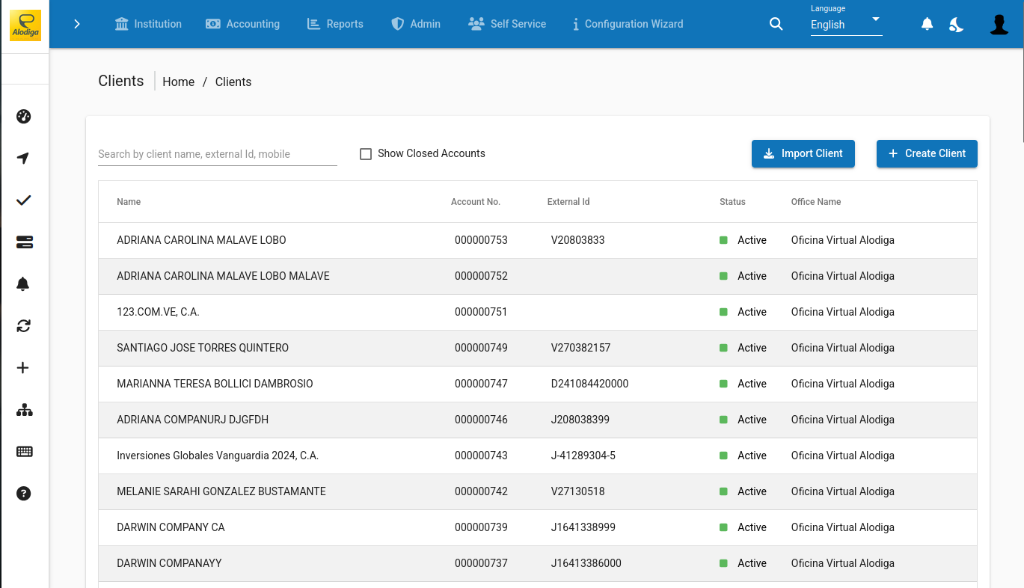The height and width of the screenshot is (588, 1024).
Task: Open the Self Service menu
Action: (506, 23)
